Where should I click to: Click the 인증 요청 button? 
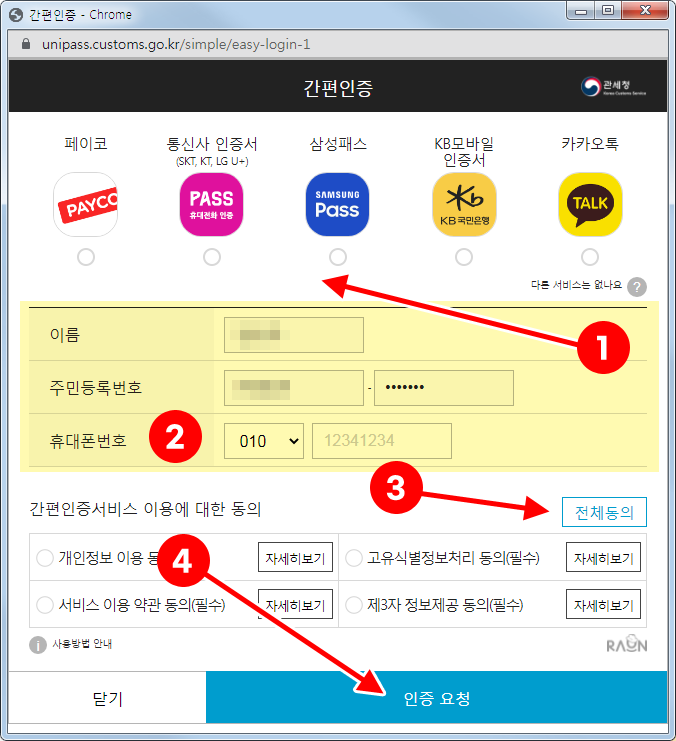[x=437, y=698]
